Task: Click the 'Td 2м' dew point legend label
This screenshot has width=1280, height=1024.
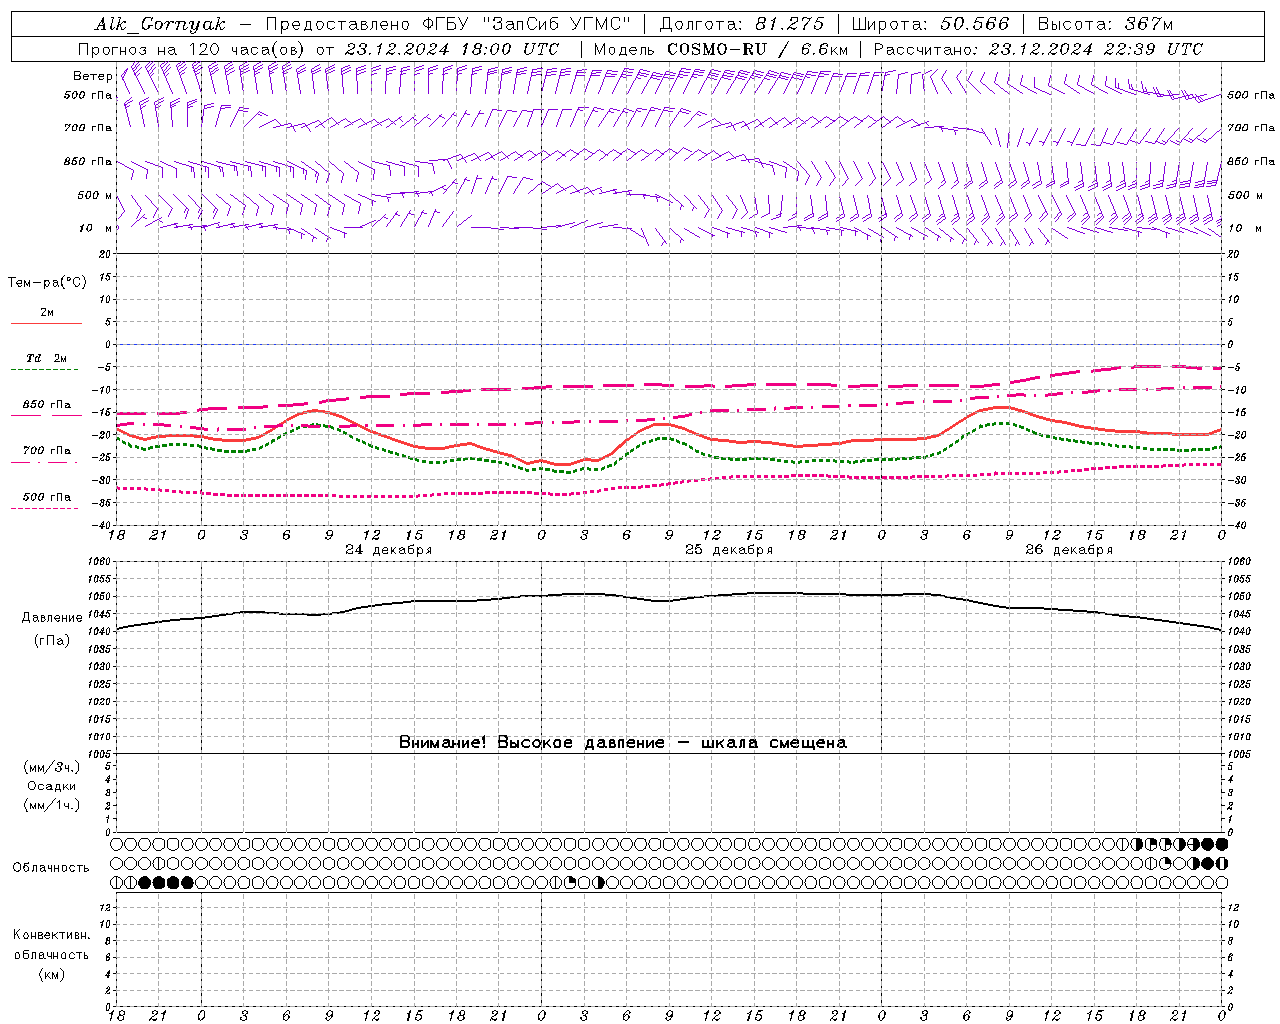Action: click(47, 358)
